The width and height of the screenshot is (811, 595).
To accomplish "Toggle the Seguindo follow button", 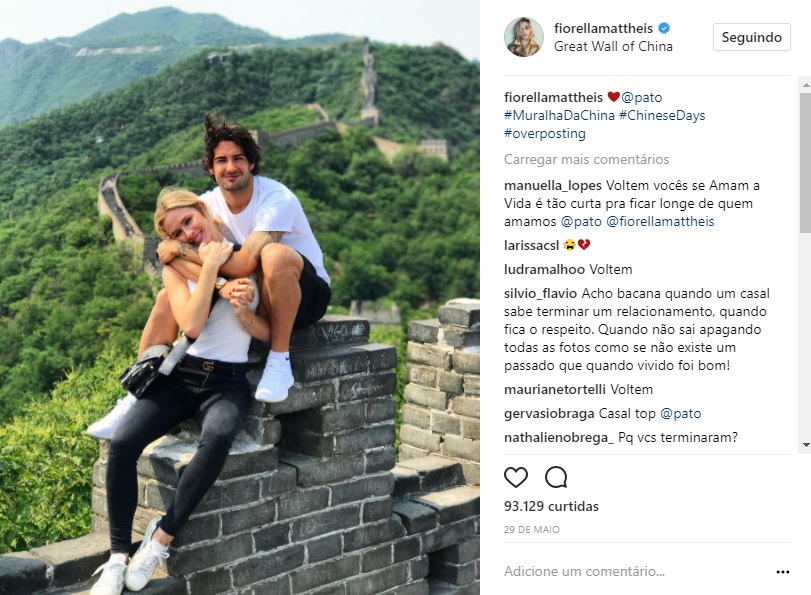I will (752, 37).
